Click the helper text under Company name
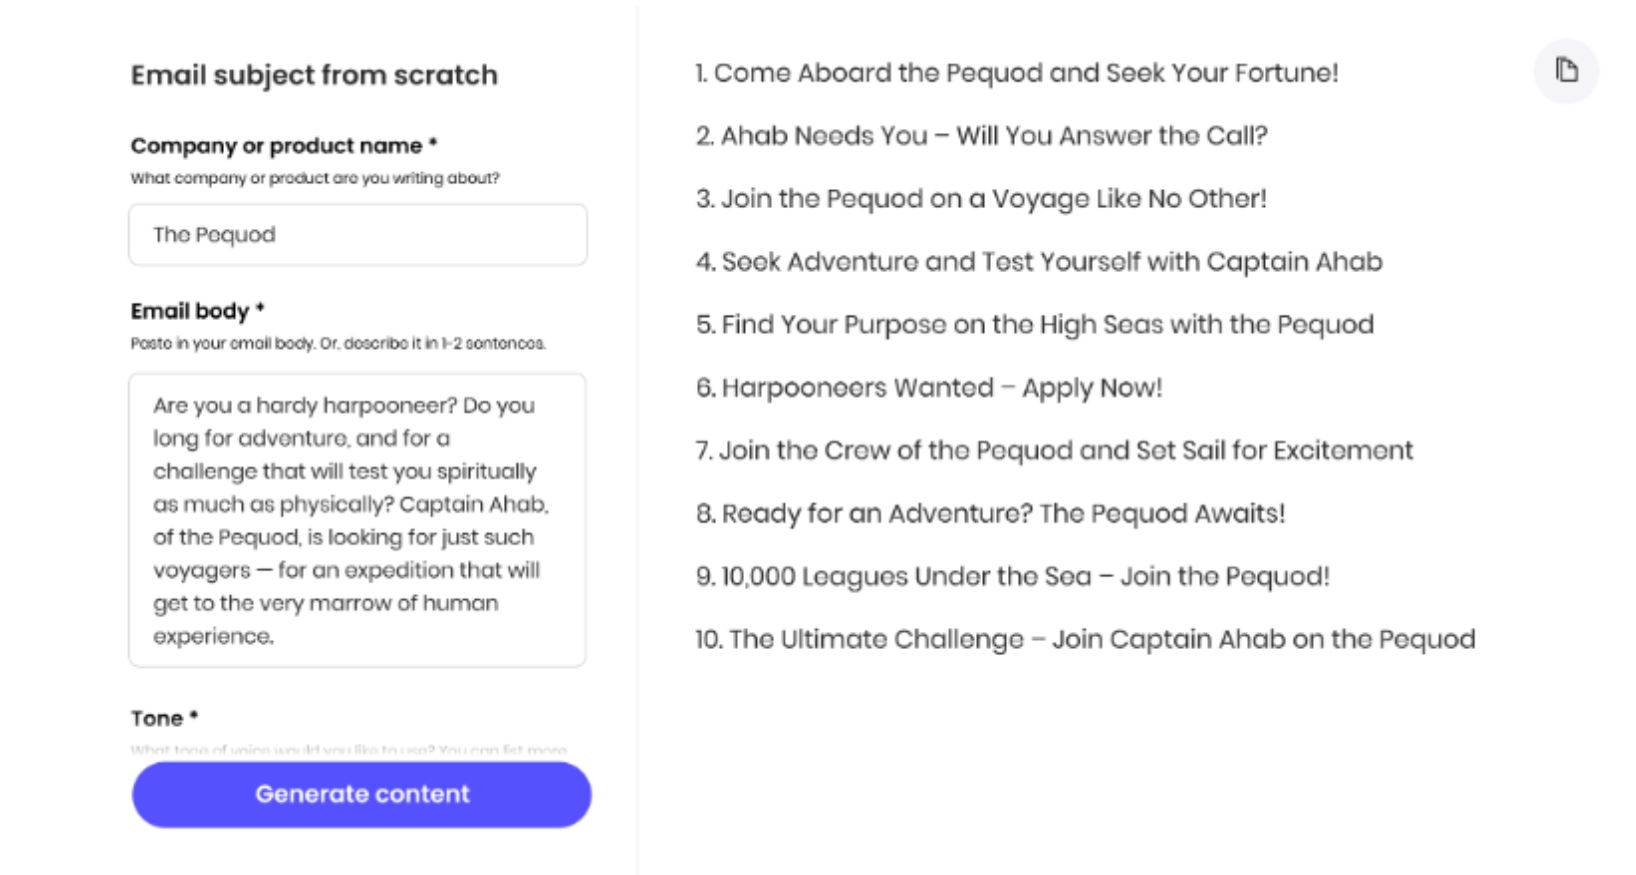 tap(317, 180)
